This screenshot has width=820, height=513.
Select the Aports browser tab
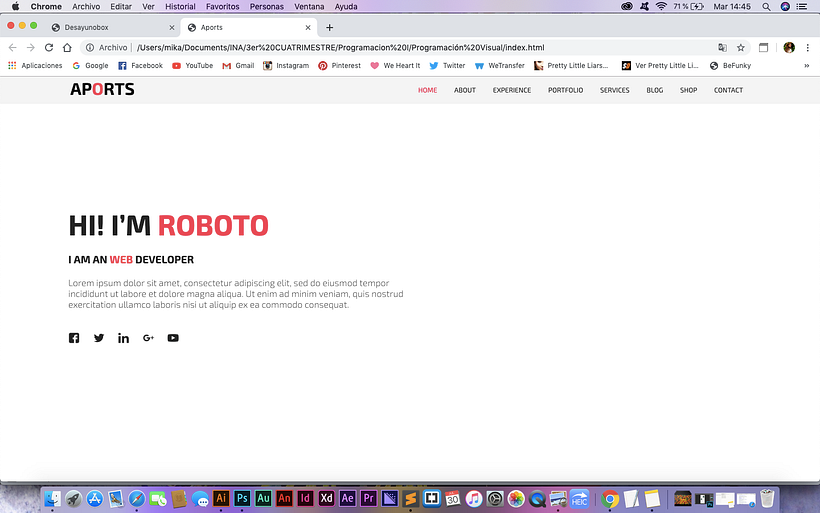click(x=249, y=28)
